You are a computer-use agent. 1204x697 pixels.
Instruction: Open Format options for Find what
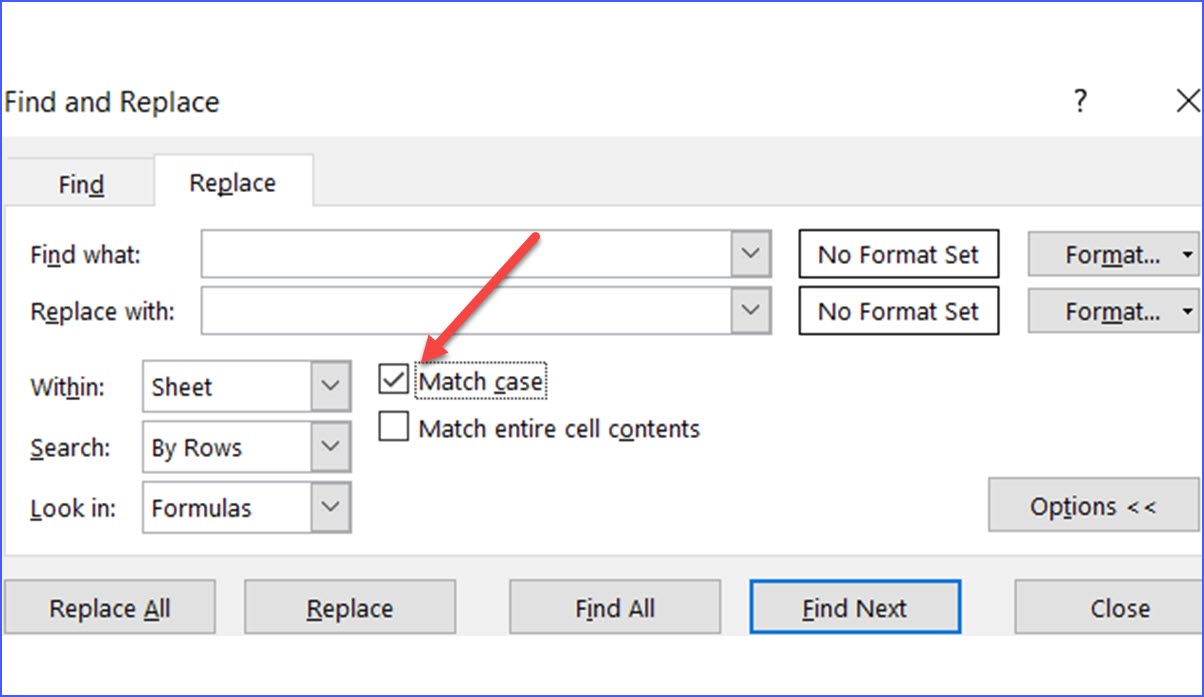1113,254
